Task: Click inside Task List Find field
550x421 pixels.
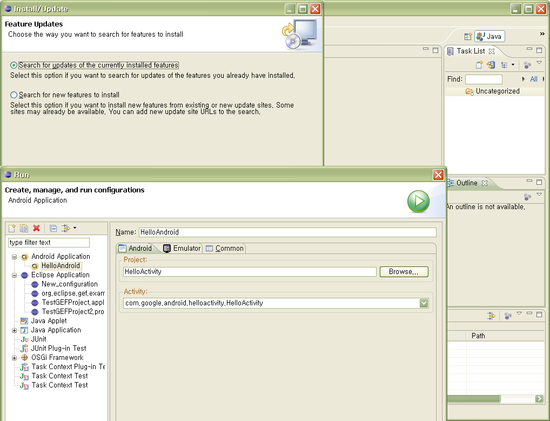Action: [x=484, y=79]
